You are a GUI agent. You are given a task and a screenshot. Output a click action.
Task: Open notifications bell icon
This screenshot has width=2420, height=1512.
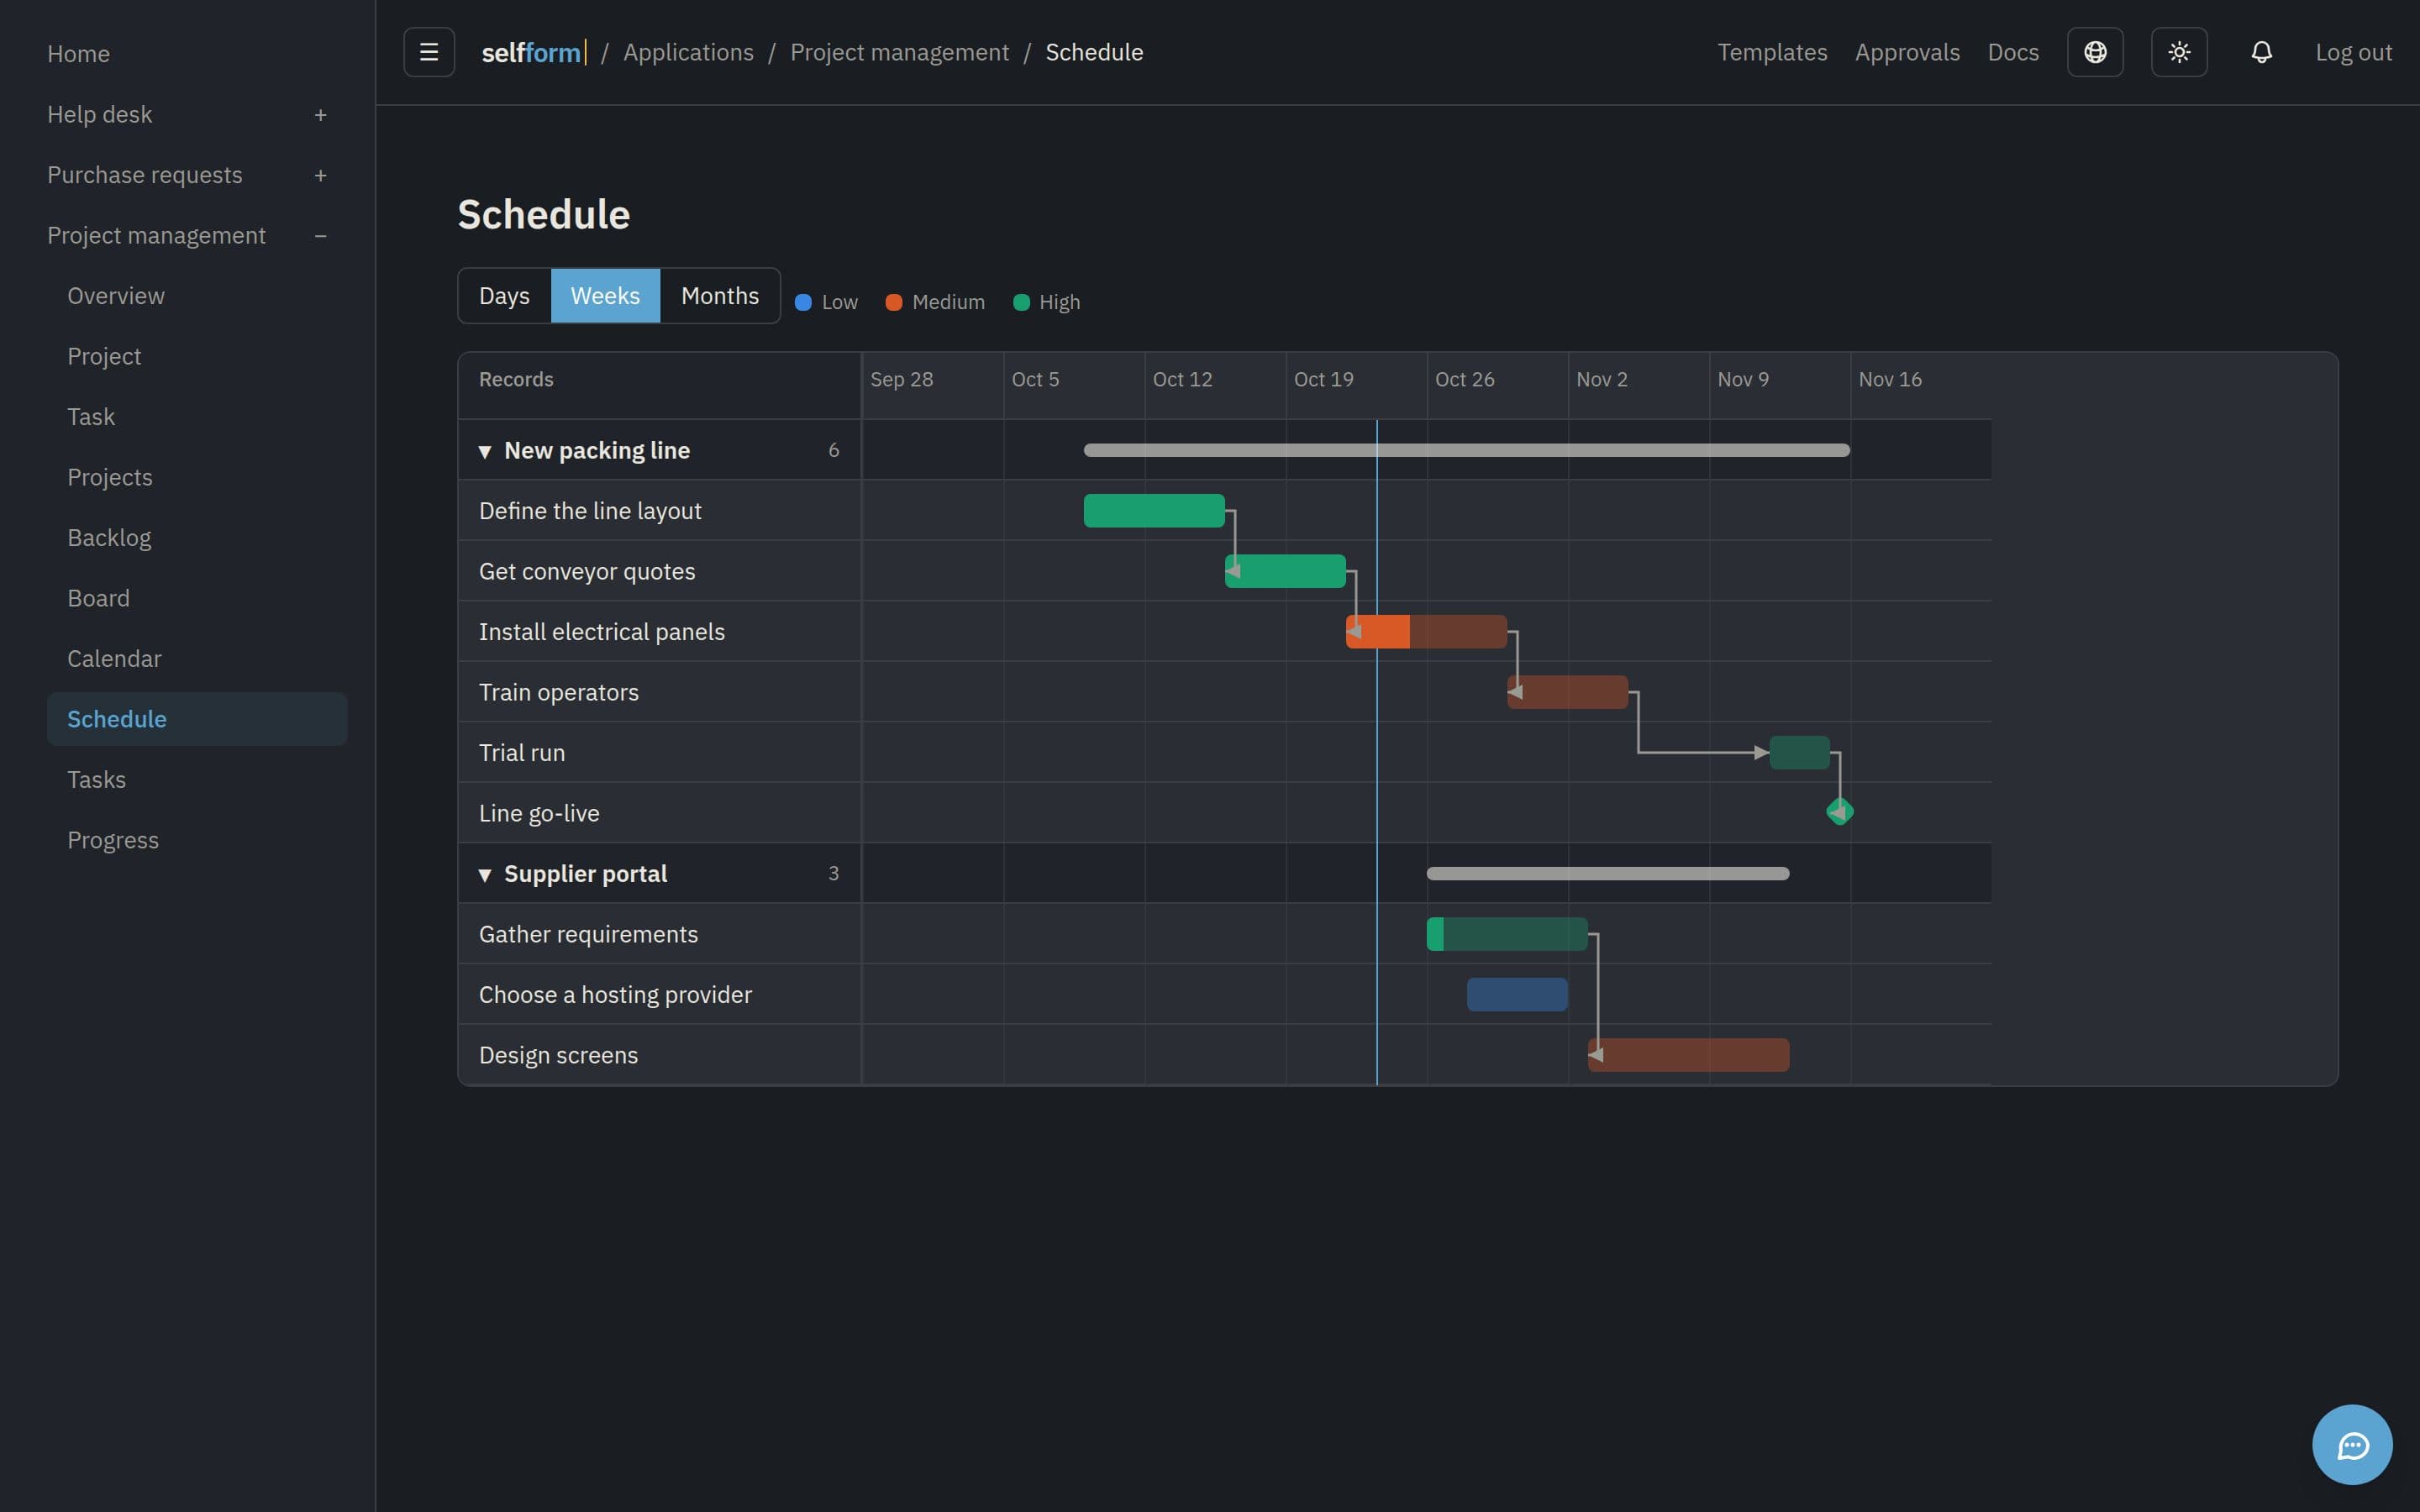click(2261, 52)
